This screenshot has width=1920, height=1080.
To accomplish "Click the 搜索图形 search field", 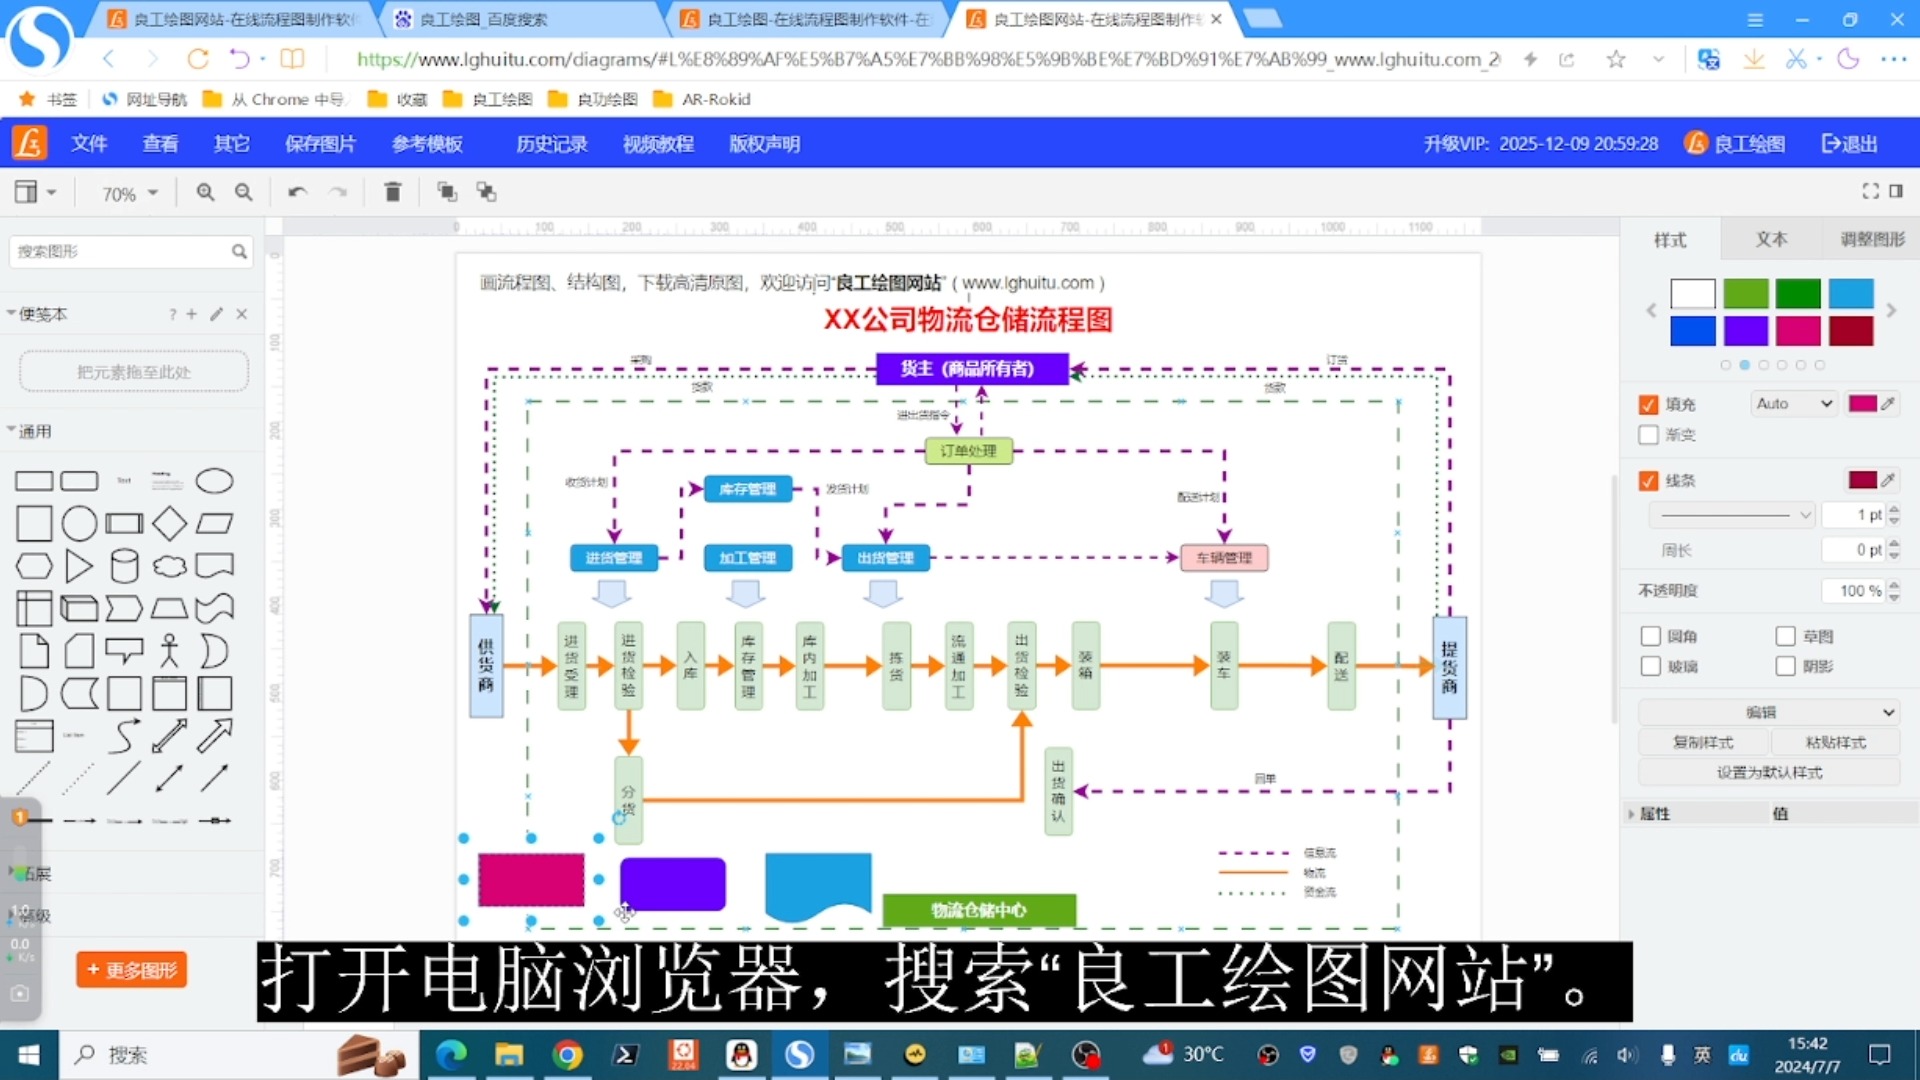I will pos(120,251).
